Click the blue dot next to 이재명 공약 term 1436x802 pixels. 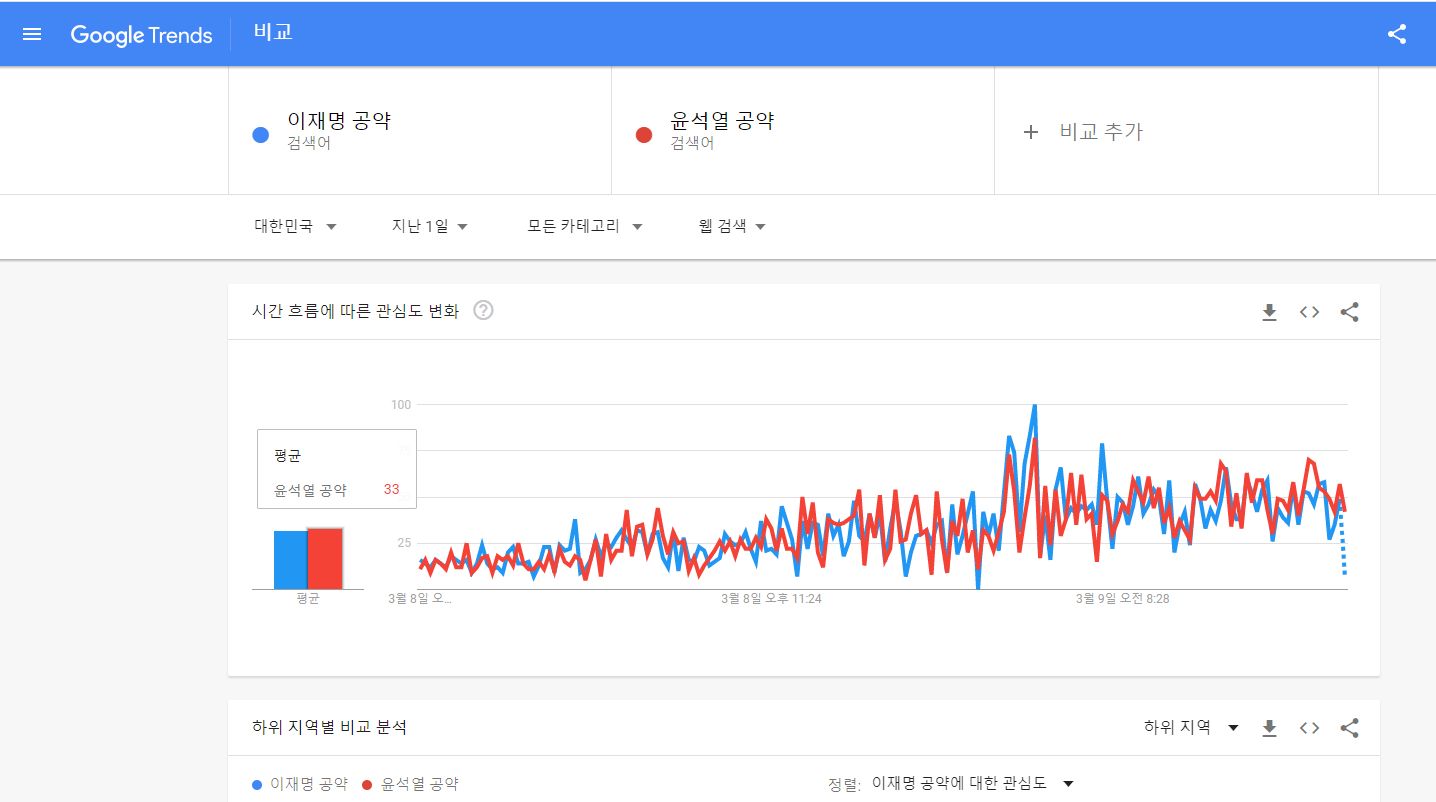tap(261, 135)
